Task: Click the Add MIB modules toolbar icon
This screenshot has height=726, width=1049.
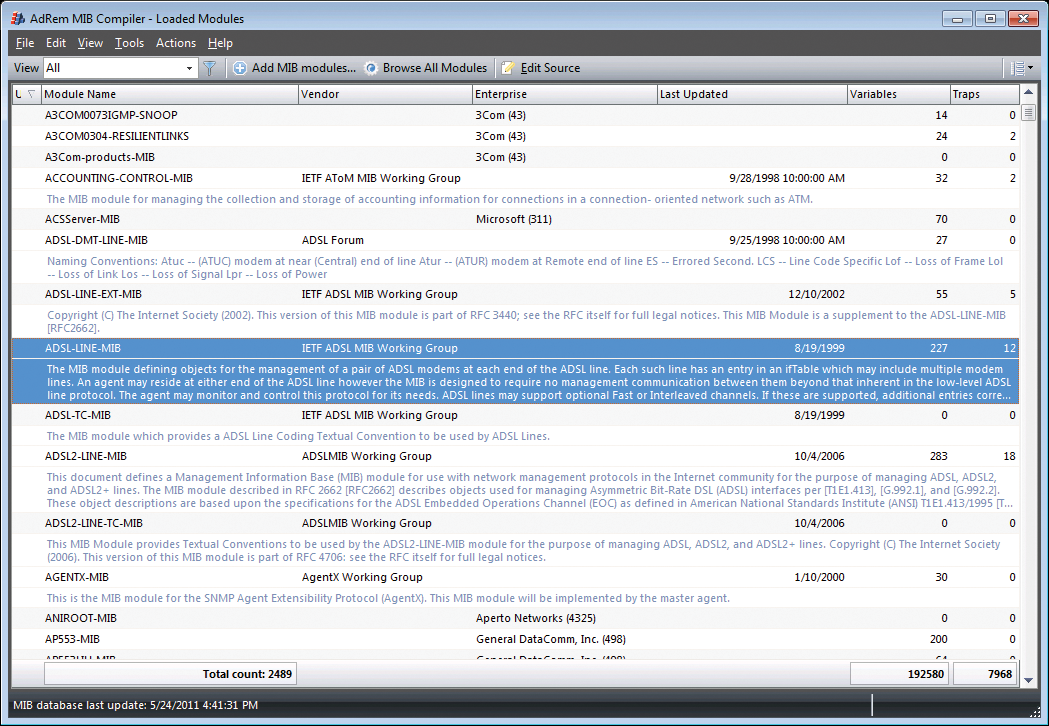Action: point(240,68)
